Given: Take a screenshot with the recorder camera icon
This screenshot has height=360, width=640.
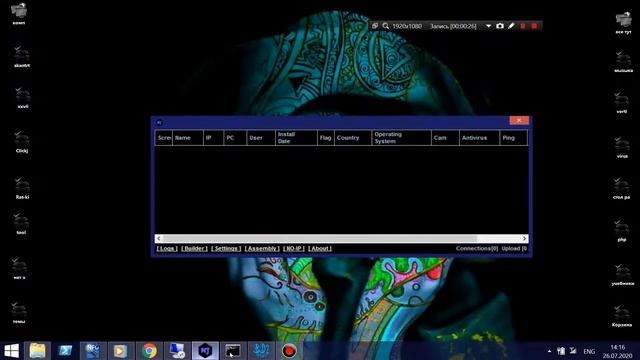Looking at the screenshot, I should [500, 26].
